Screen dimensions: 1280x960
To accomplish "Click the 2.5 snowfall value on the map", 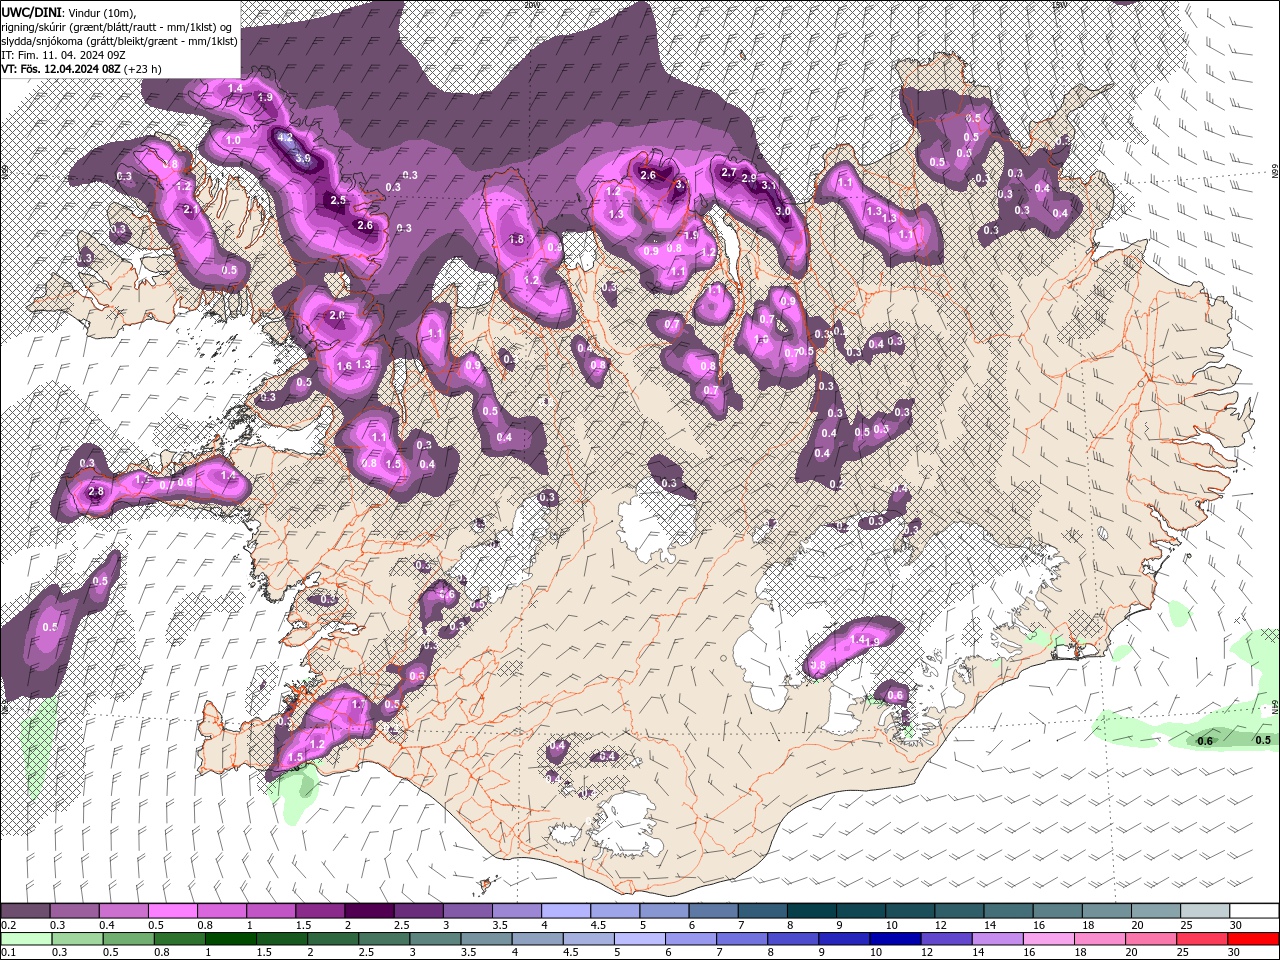I will pos(338,200).
